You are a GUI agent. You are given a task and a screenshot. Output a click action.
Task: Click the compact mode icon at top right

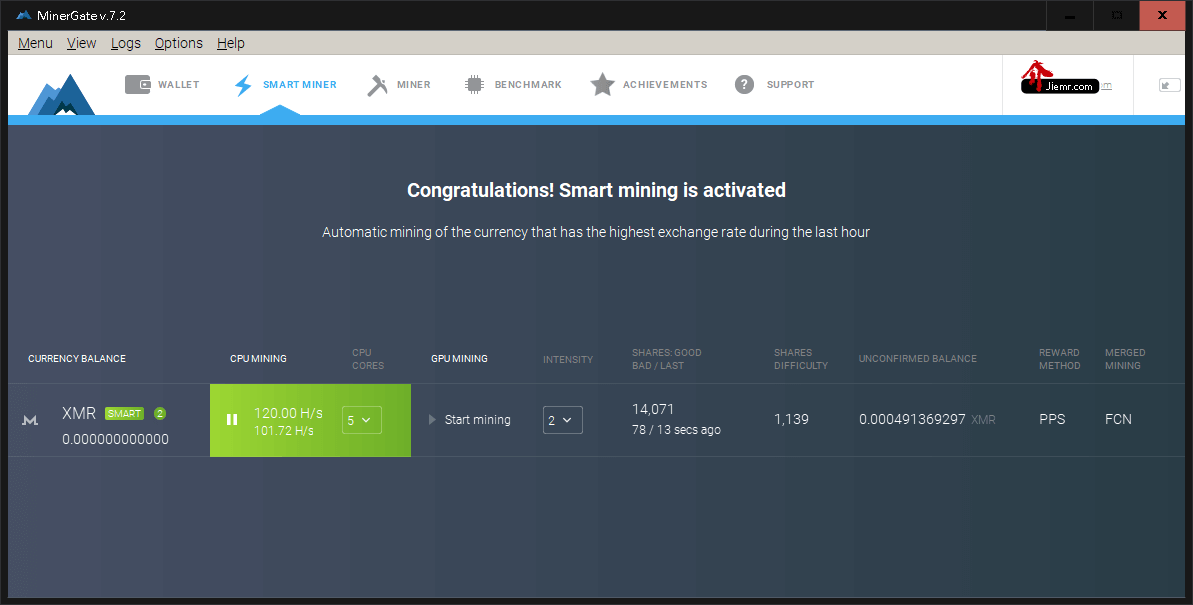tap(1169, 85)
